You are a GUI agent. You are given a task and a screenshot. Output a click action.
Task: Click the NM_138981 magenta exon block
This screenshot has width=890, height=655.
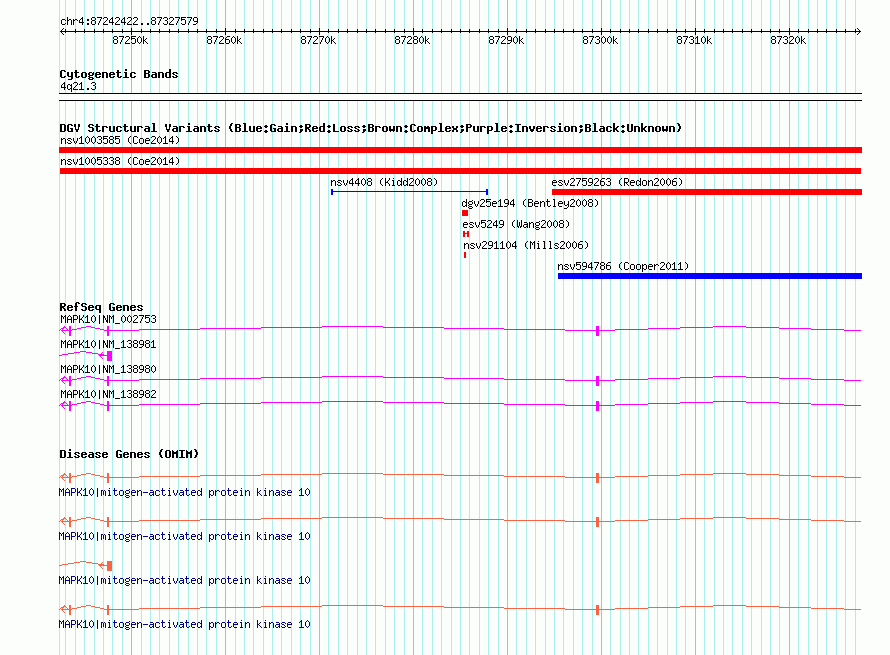click(x=110, y=356)
